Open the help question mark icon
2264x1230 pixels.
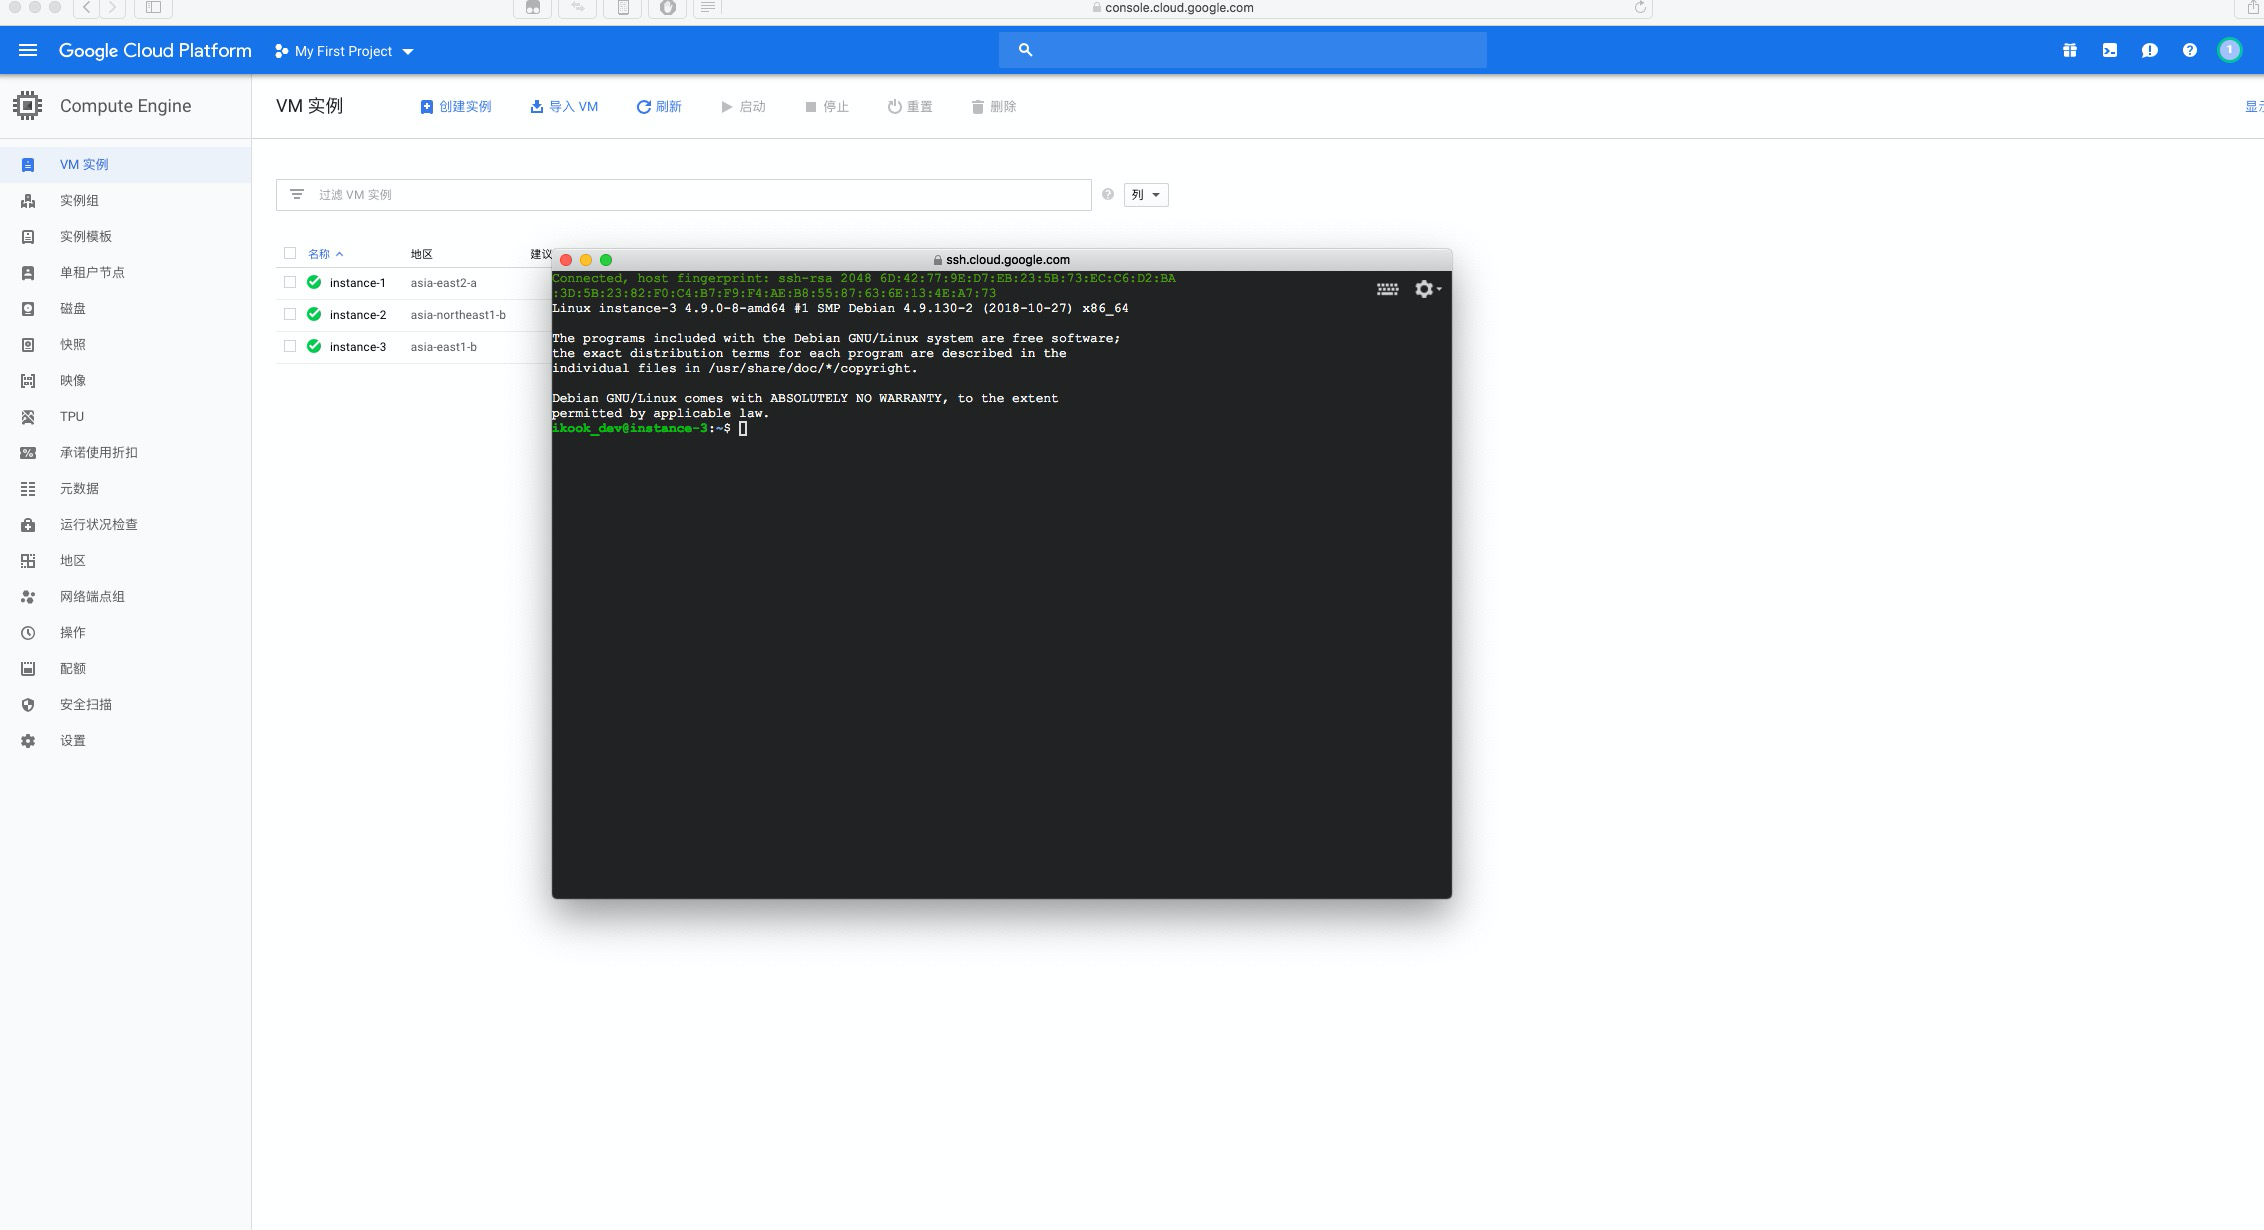click(2189, 50)
